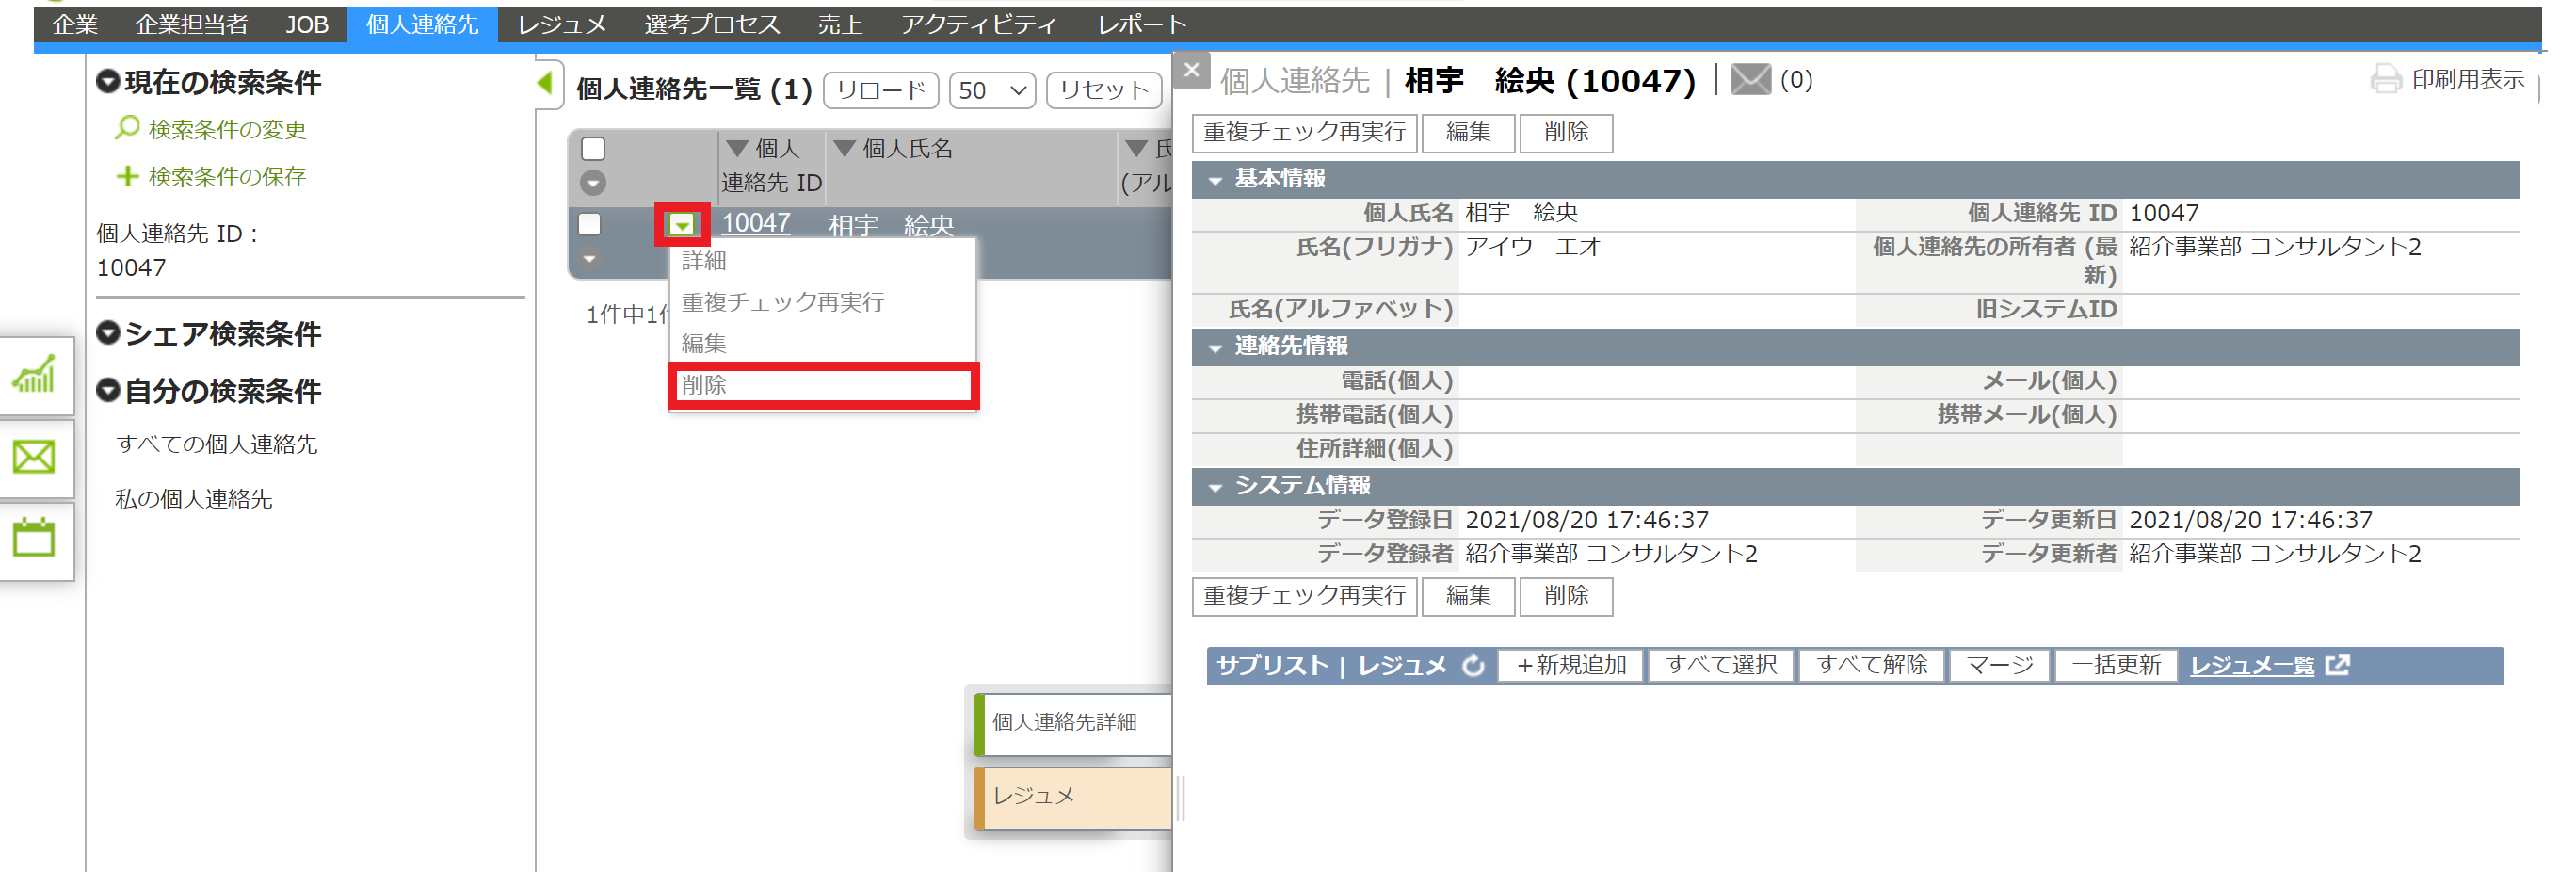Viewport: 2576px width, 872px height.
Task: Switch to the レジュメ tab in top navigation
Action: coord(561,24)
